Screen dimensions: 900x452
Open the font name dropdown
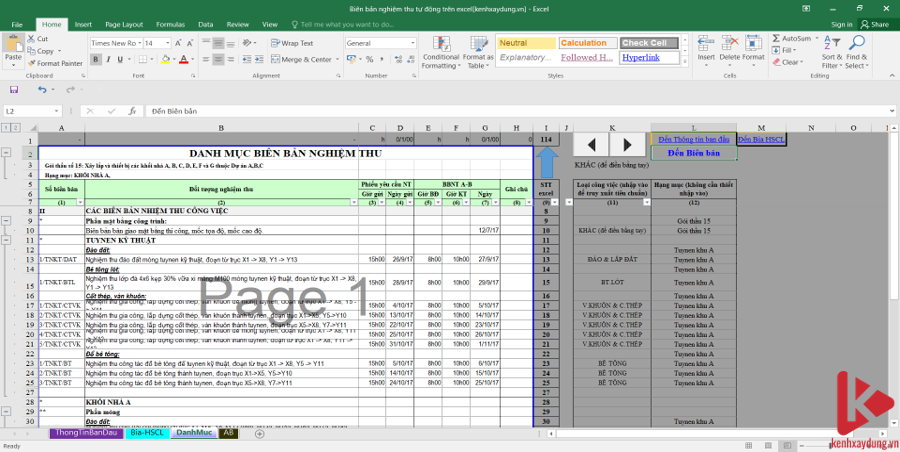coord(138,44)
